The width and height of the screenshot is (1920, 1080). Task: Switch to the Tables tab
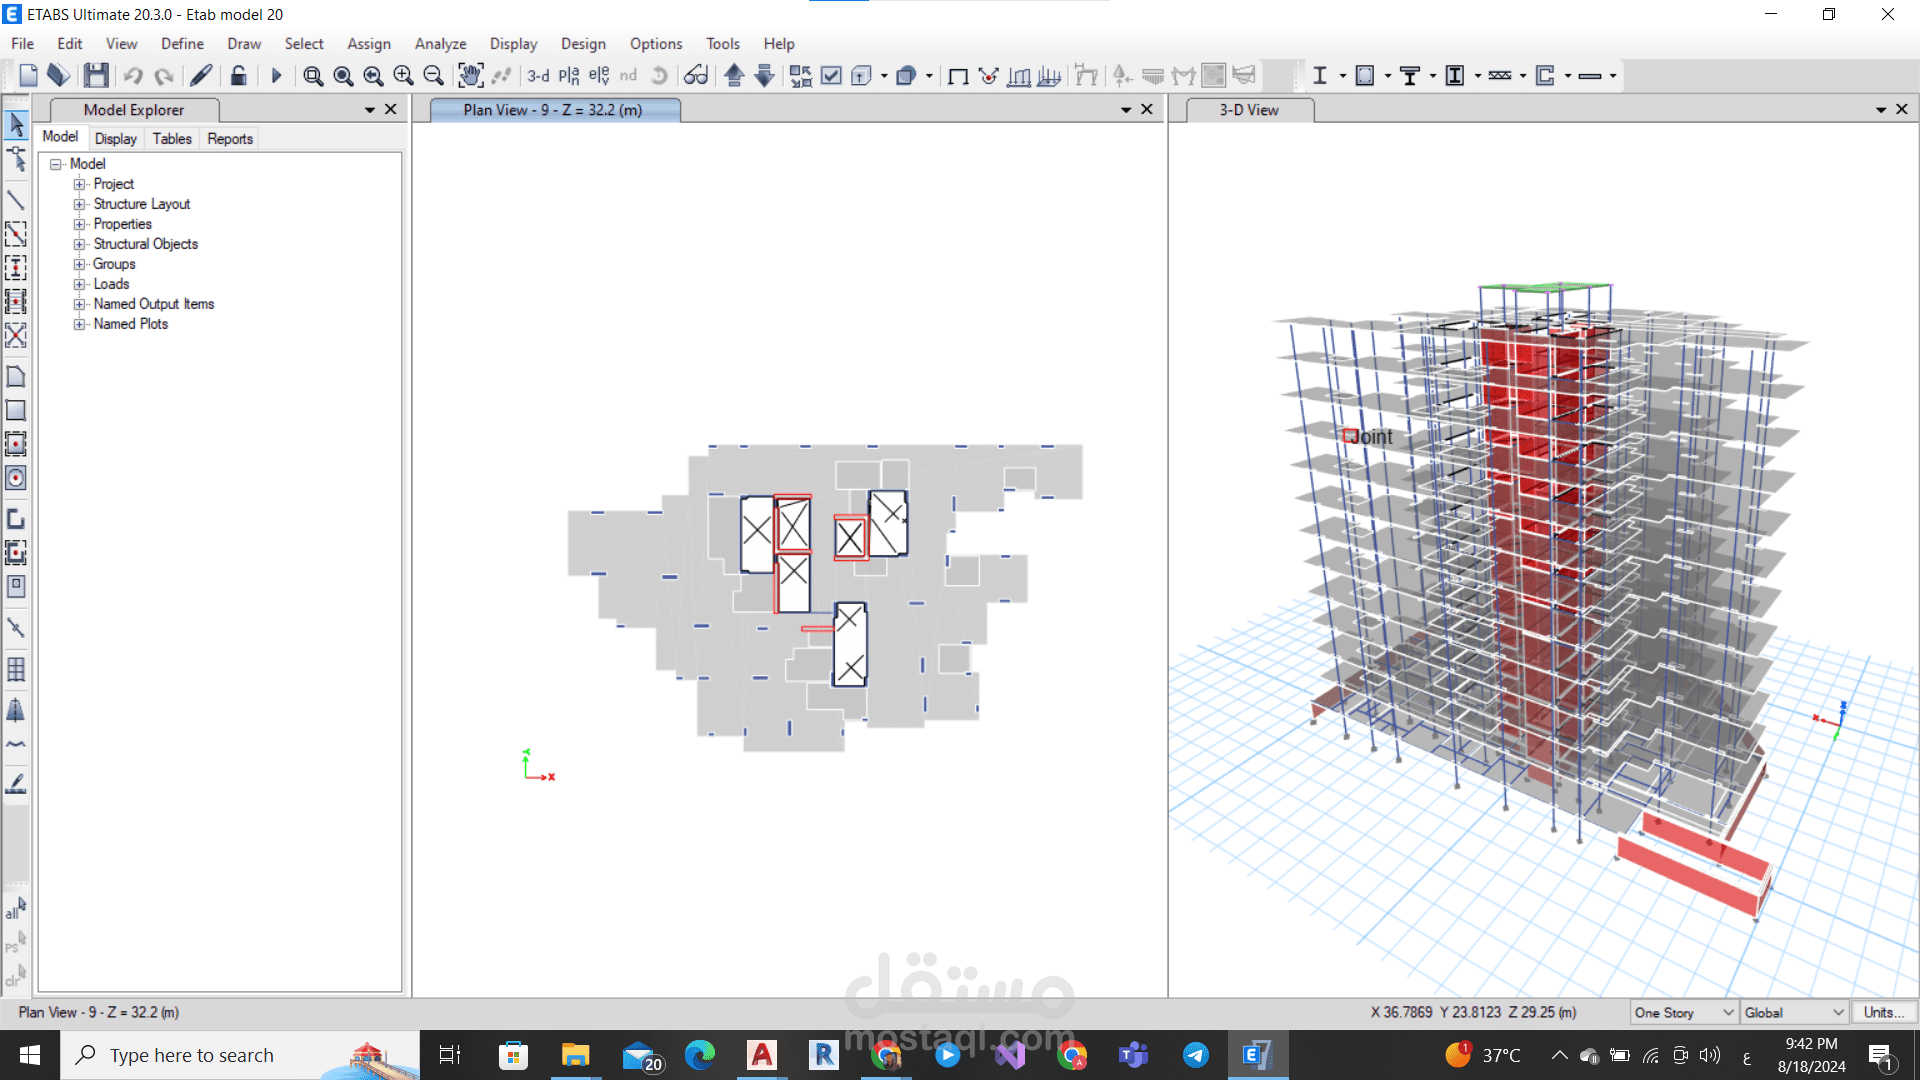[172, 139]
